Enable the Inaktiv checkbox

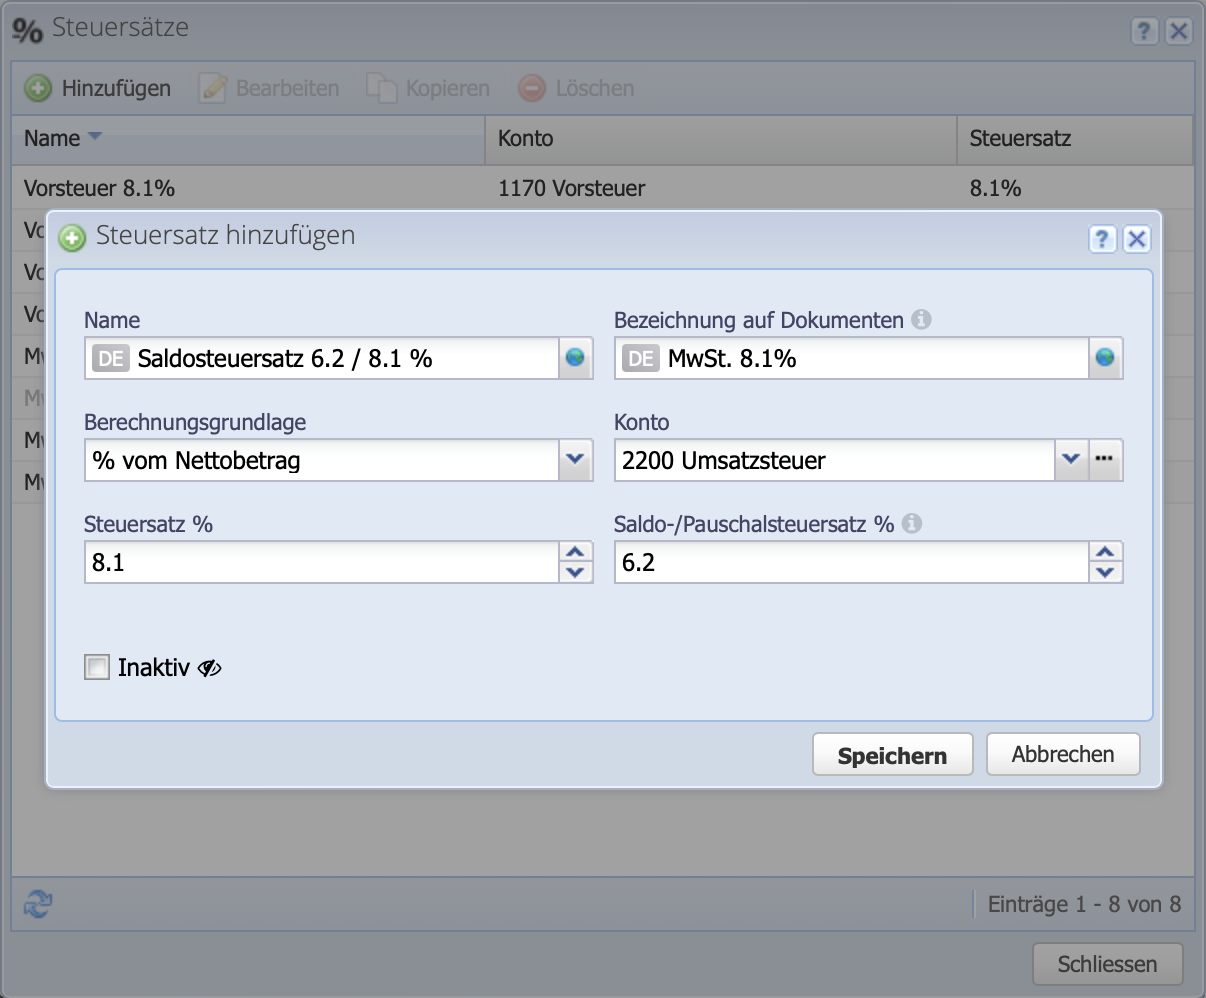coord(96,666)
